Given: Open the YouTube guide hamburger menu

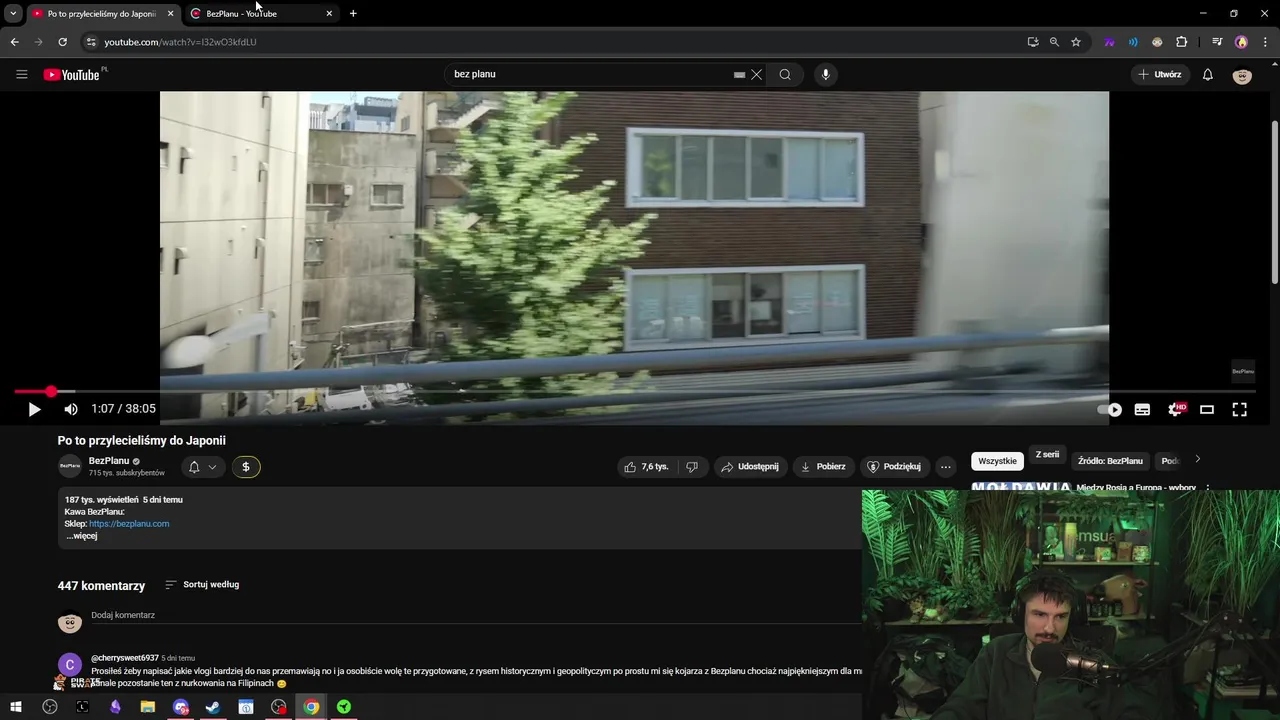Looking at the screenshot, I should click(21, 74).
